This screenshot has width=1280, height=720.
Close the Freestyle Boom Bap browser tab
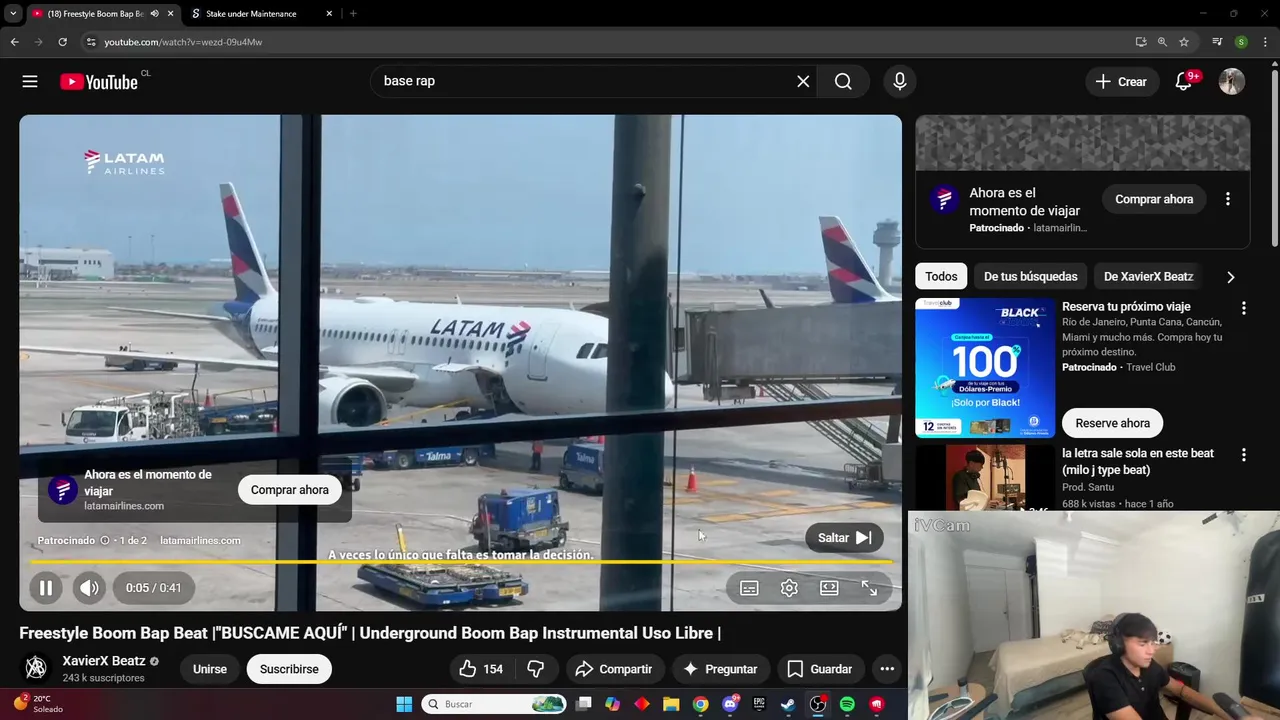click(170, 14)
